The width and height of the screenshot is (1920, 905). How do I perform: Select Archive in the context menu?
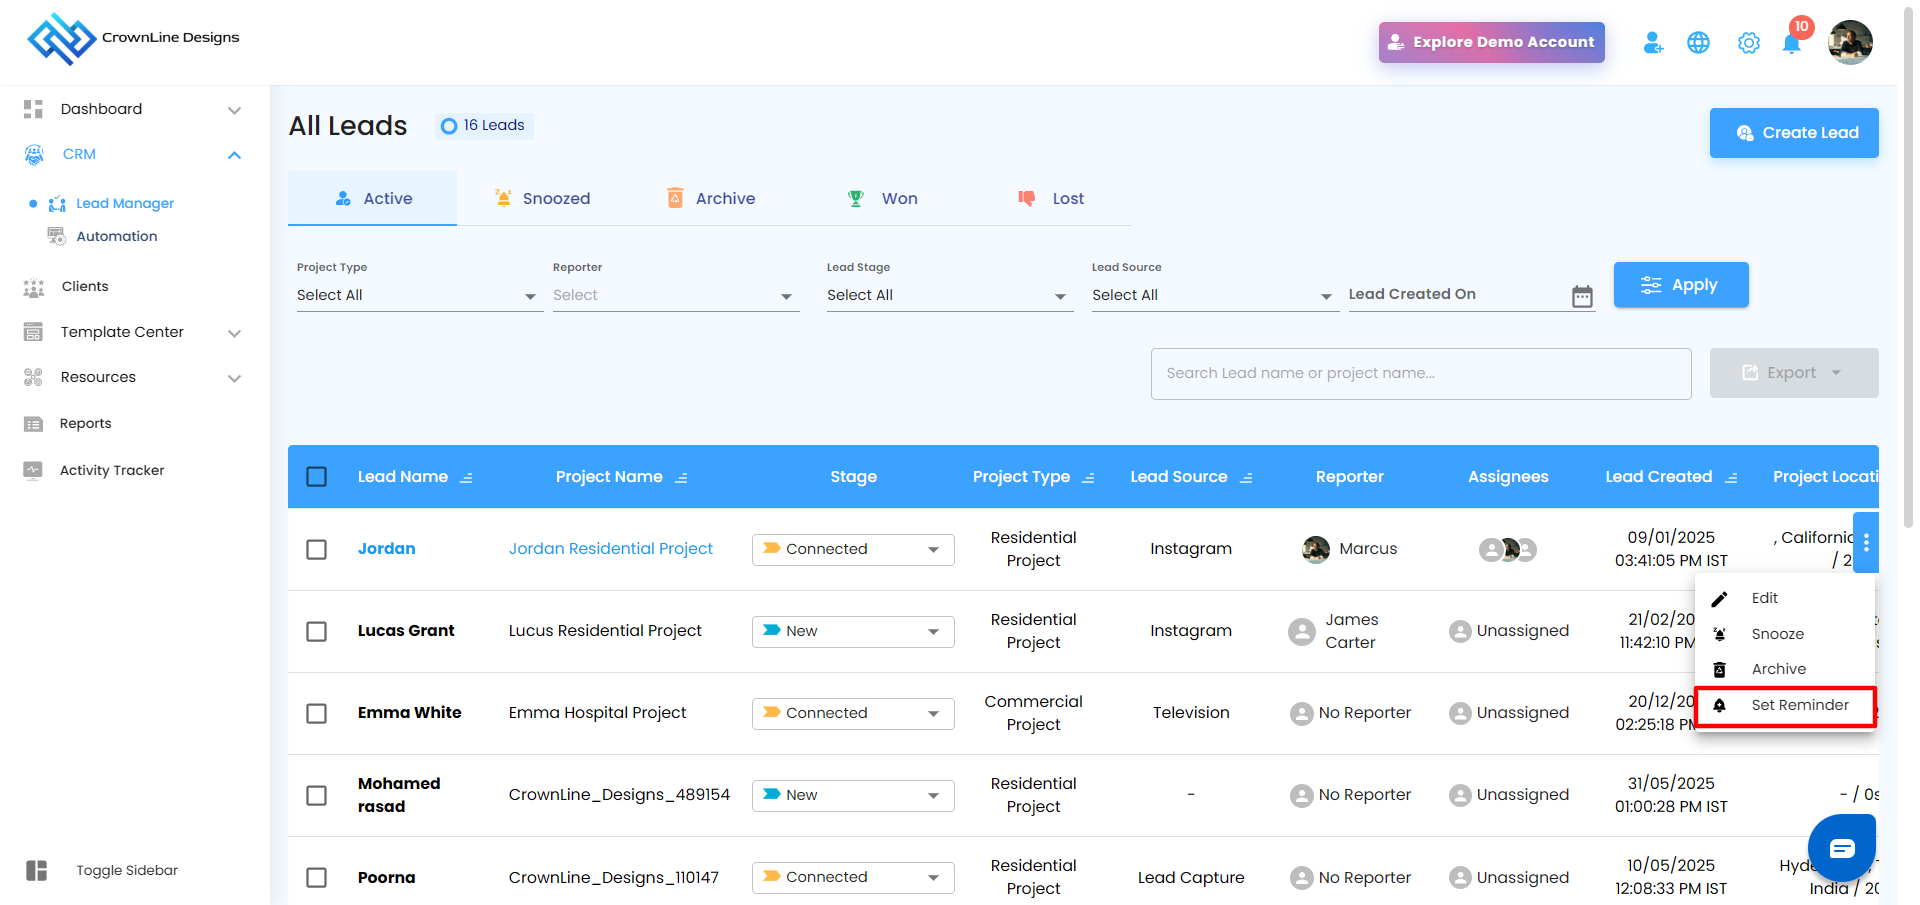(1778, 670)
